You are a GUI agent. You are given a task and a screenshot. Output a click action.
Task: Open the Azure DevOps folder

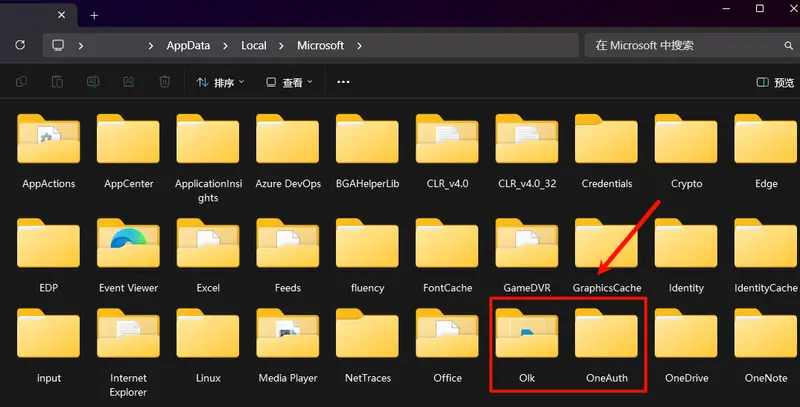pos(288,152)
